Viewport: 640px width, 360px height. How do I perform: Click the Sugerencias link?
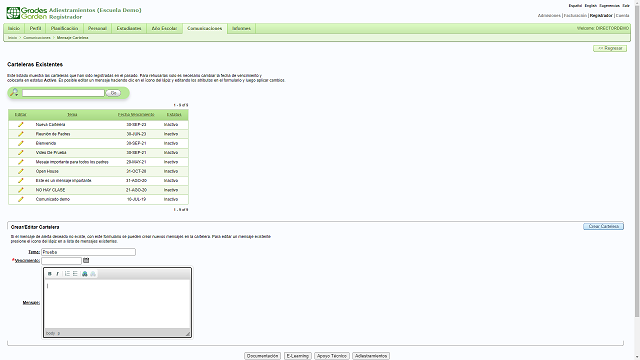pos(609,6)
